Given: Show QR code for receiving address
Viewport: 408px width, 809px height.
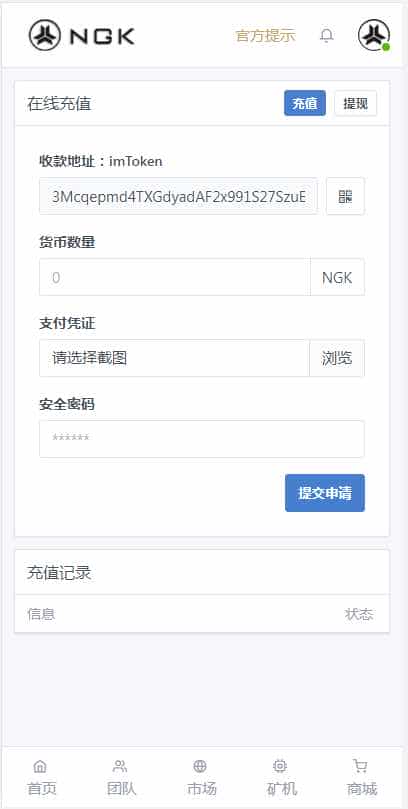Looking at the screenshot, I should click(345, 196).
